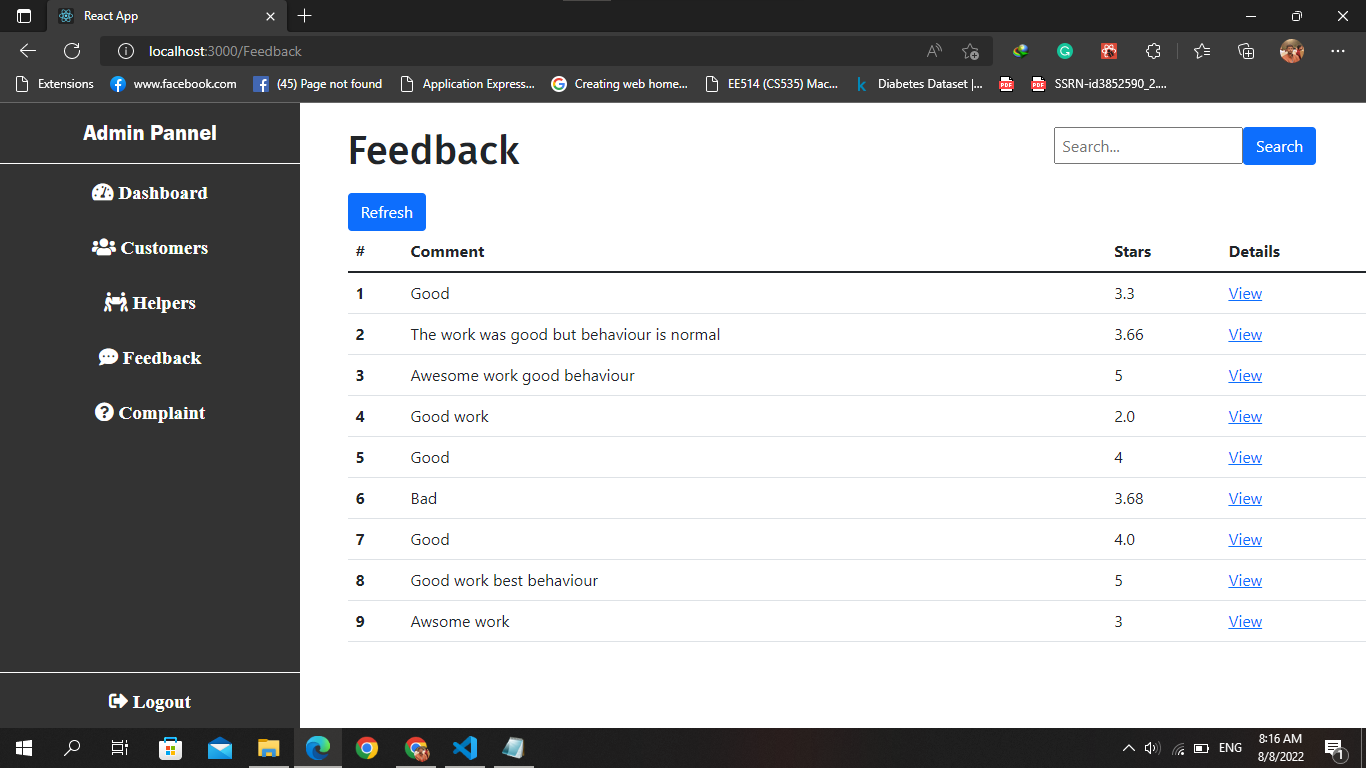This screenshot has width=1366, height=768.
Task: Click the taskbar volume speaker icon
Action: tap(1152, 748)
